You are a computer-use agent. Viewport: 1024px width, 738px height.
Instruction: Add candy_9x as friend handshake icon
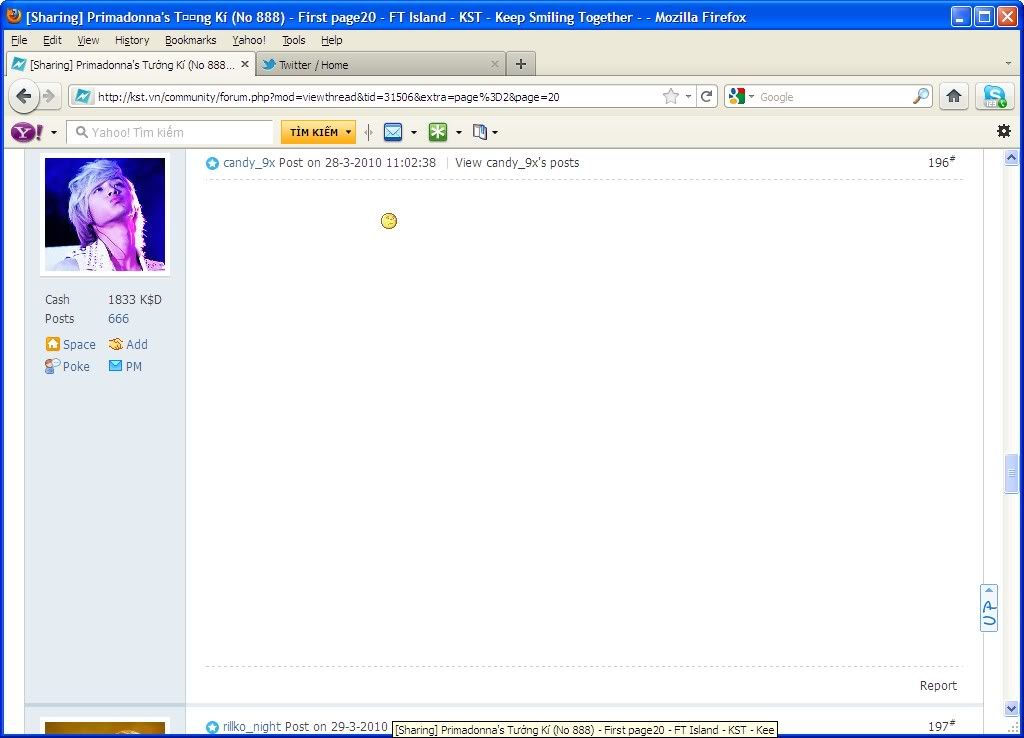click(x=116, y=344)
